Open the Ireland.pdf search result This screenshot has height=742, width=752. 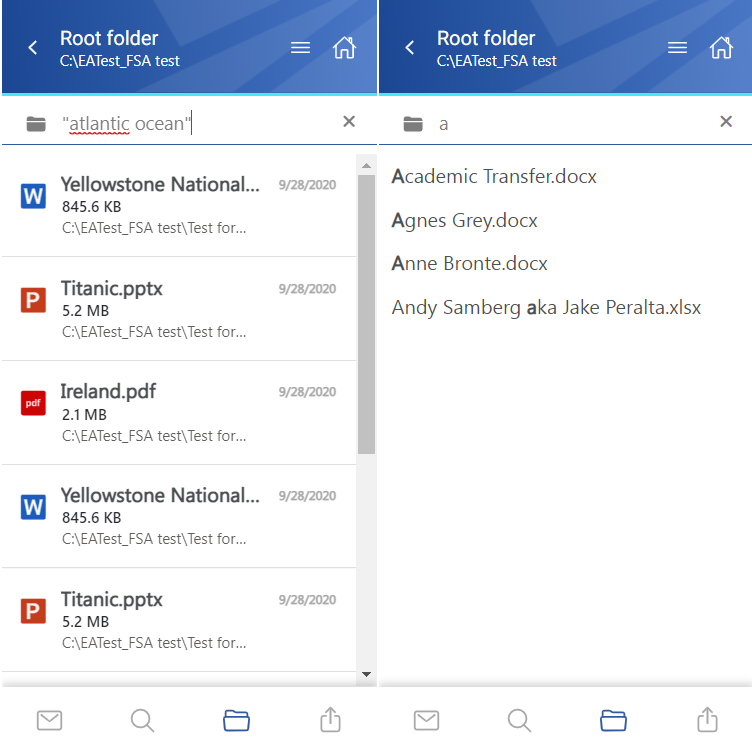pyautogui.click(x=179, y=412)
